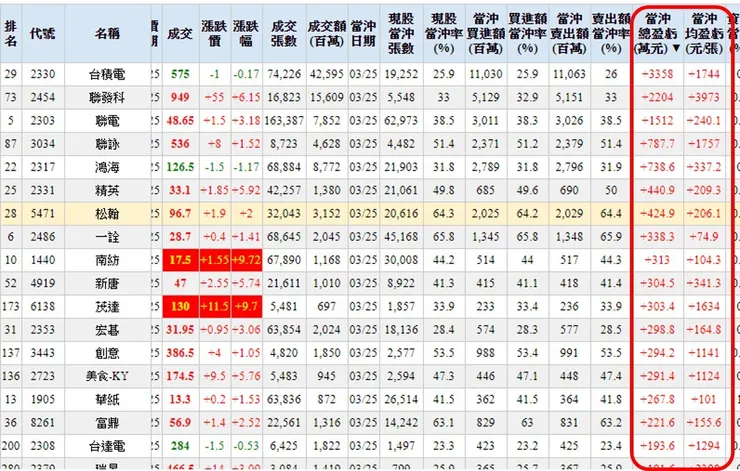The height and width of the screenshot is (471, 740).
Task: Select the 42,595 turnover cell
Action: (327, 74)
